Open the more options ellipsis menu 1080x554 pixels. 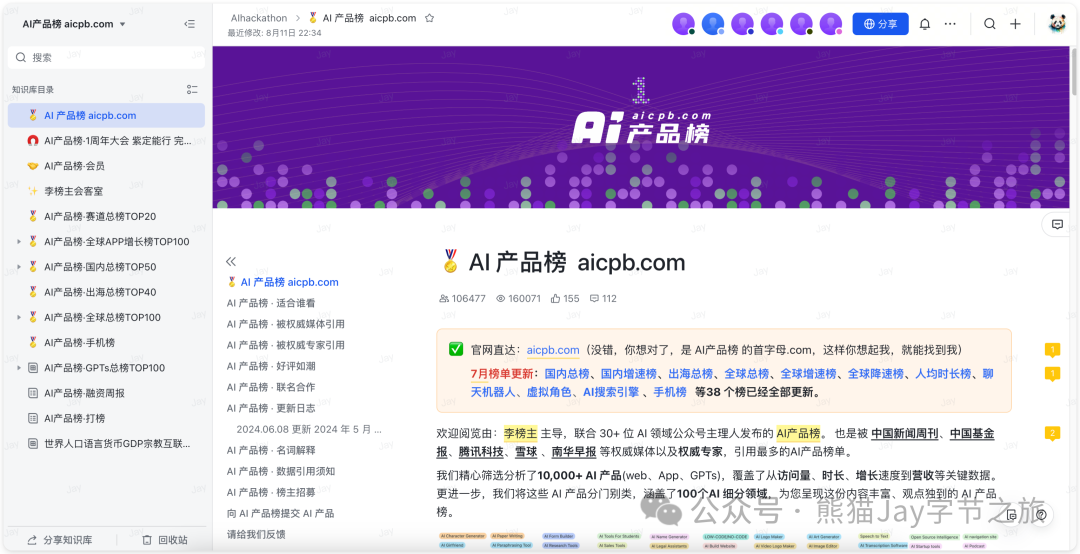[951, 24]
